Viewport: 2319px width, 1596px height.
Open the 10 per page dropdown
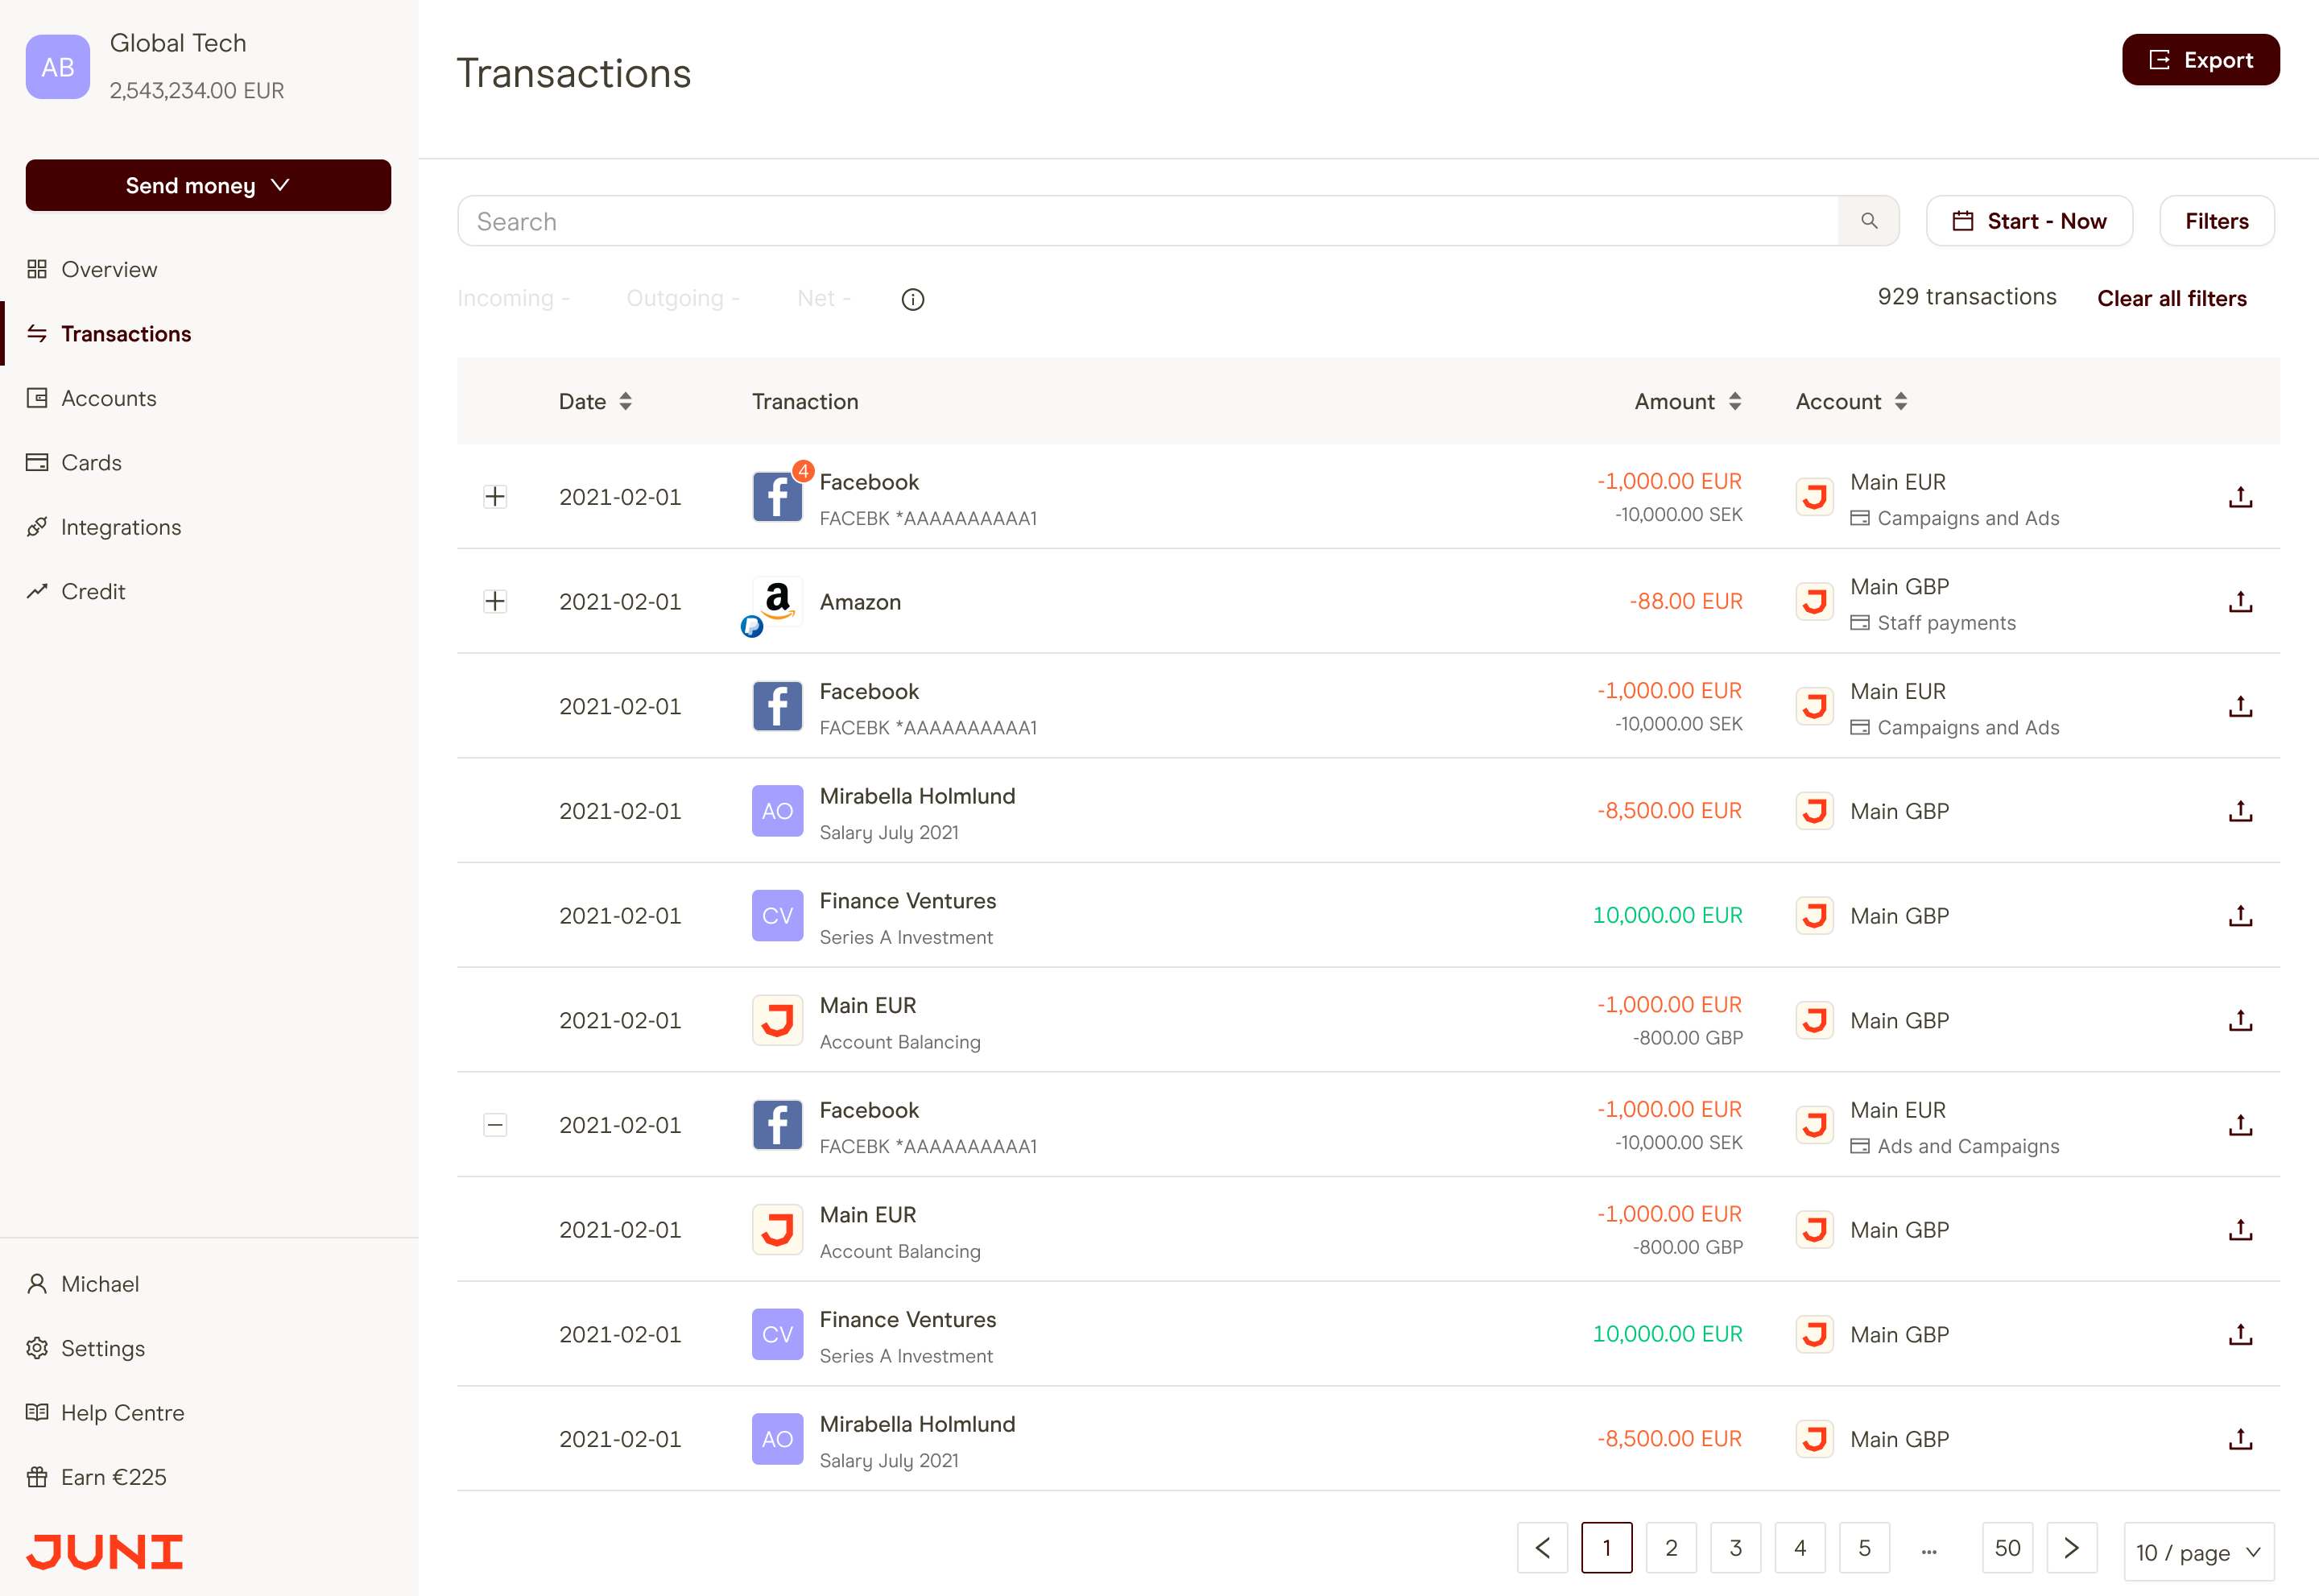click(2198, 1552)
